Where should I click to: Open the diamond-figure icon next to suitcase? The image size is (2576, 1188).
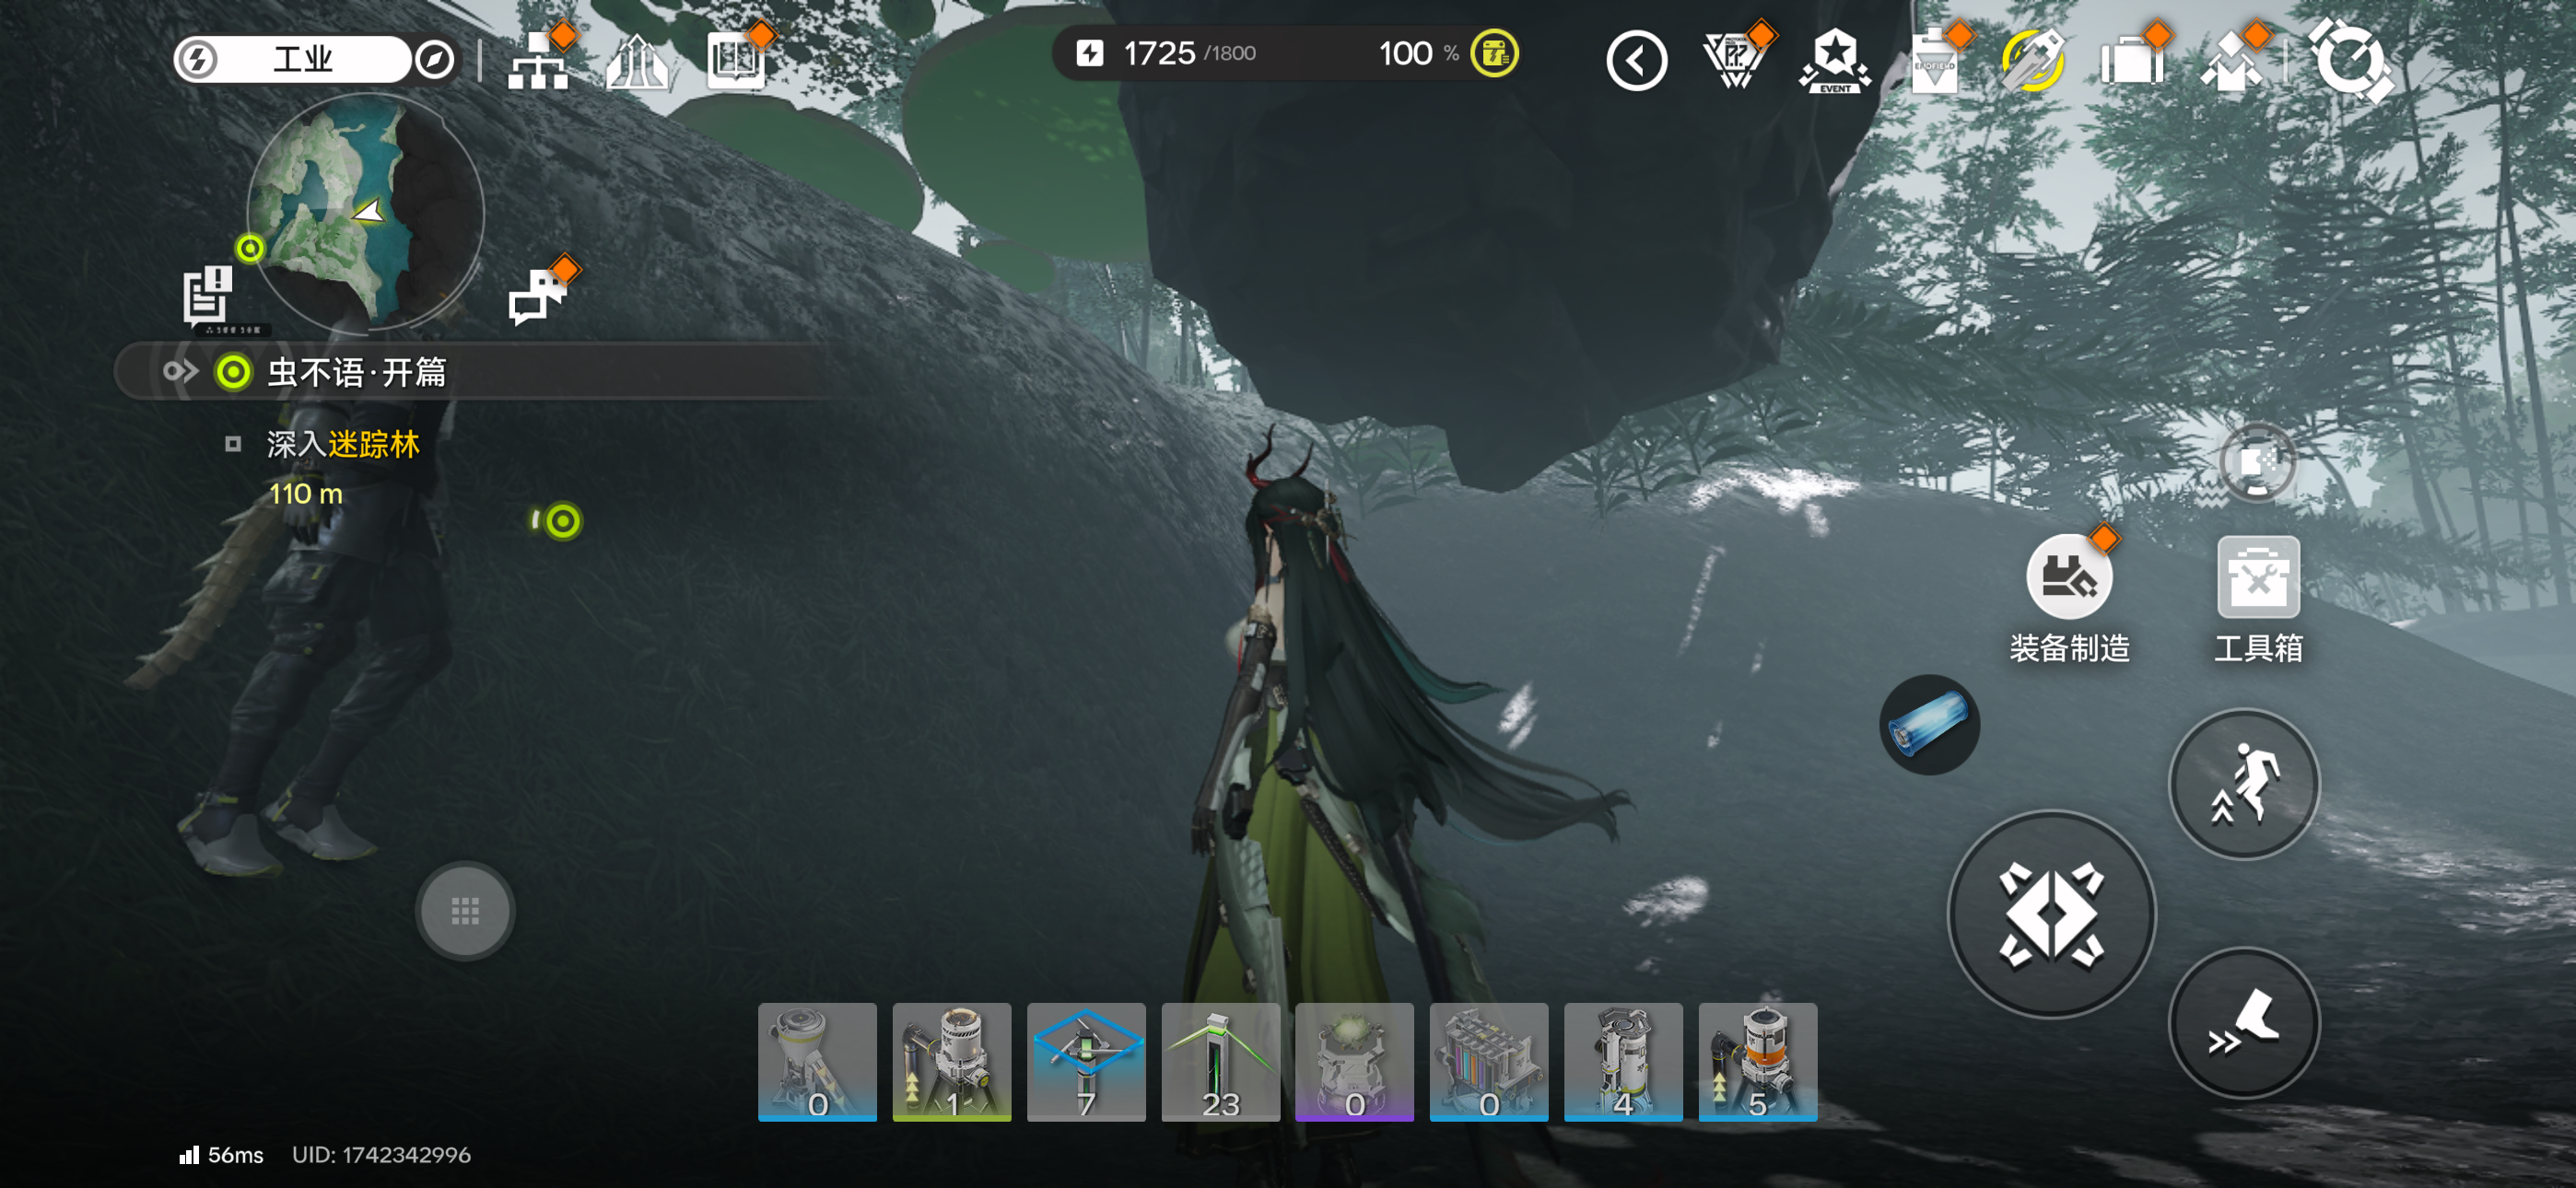pos(2233,61)
